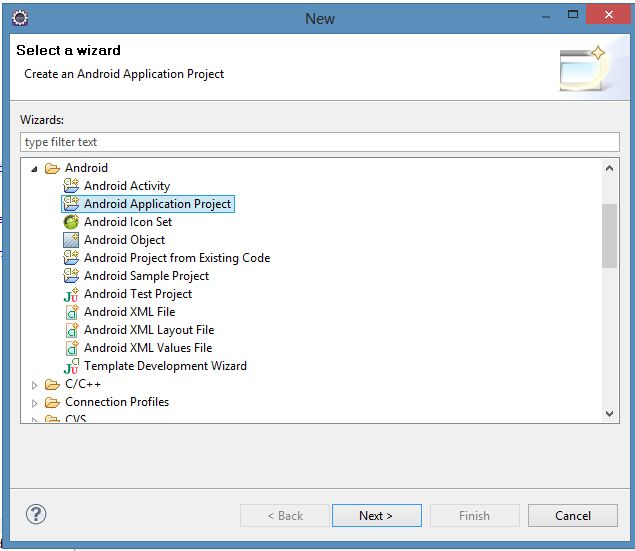Click the wizard filter text field
The height and width of the screenshot is (551, 635).
point(319,142)
